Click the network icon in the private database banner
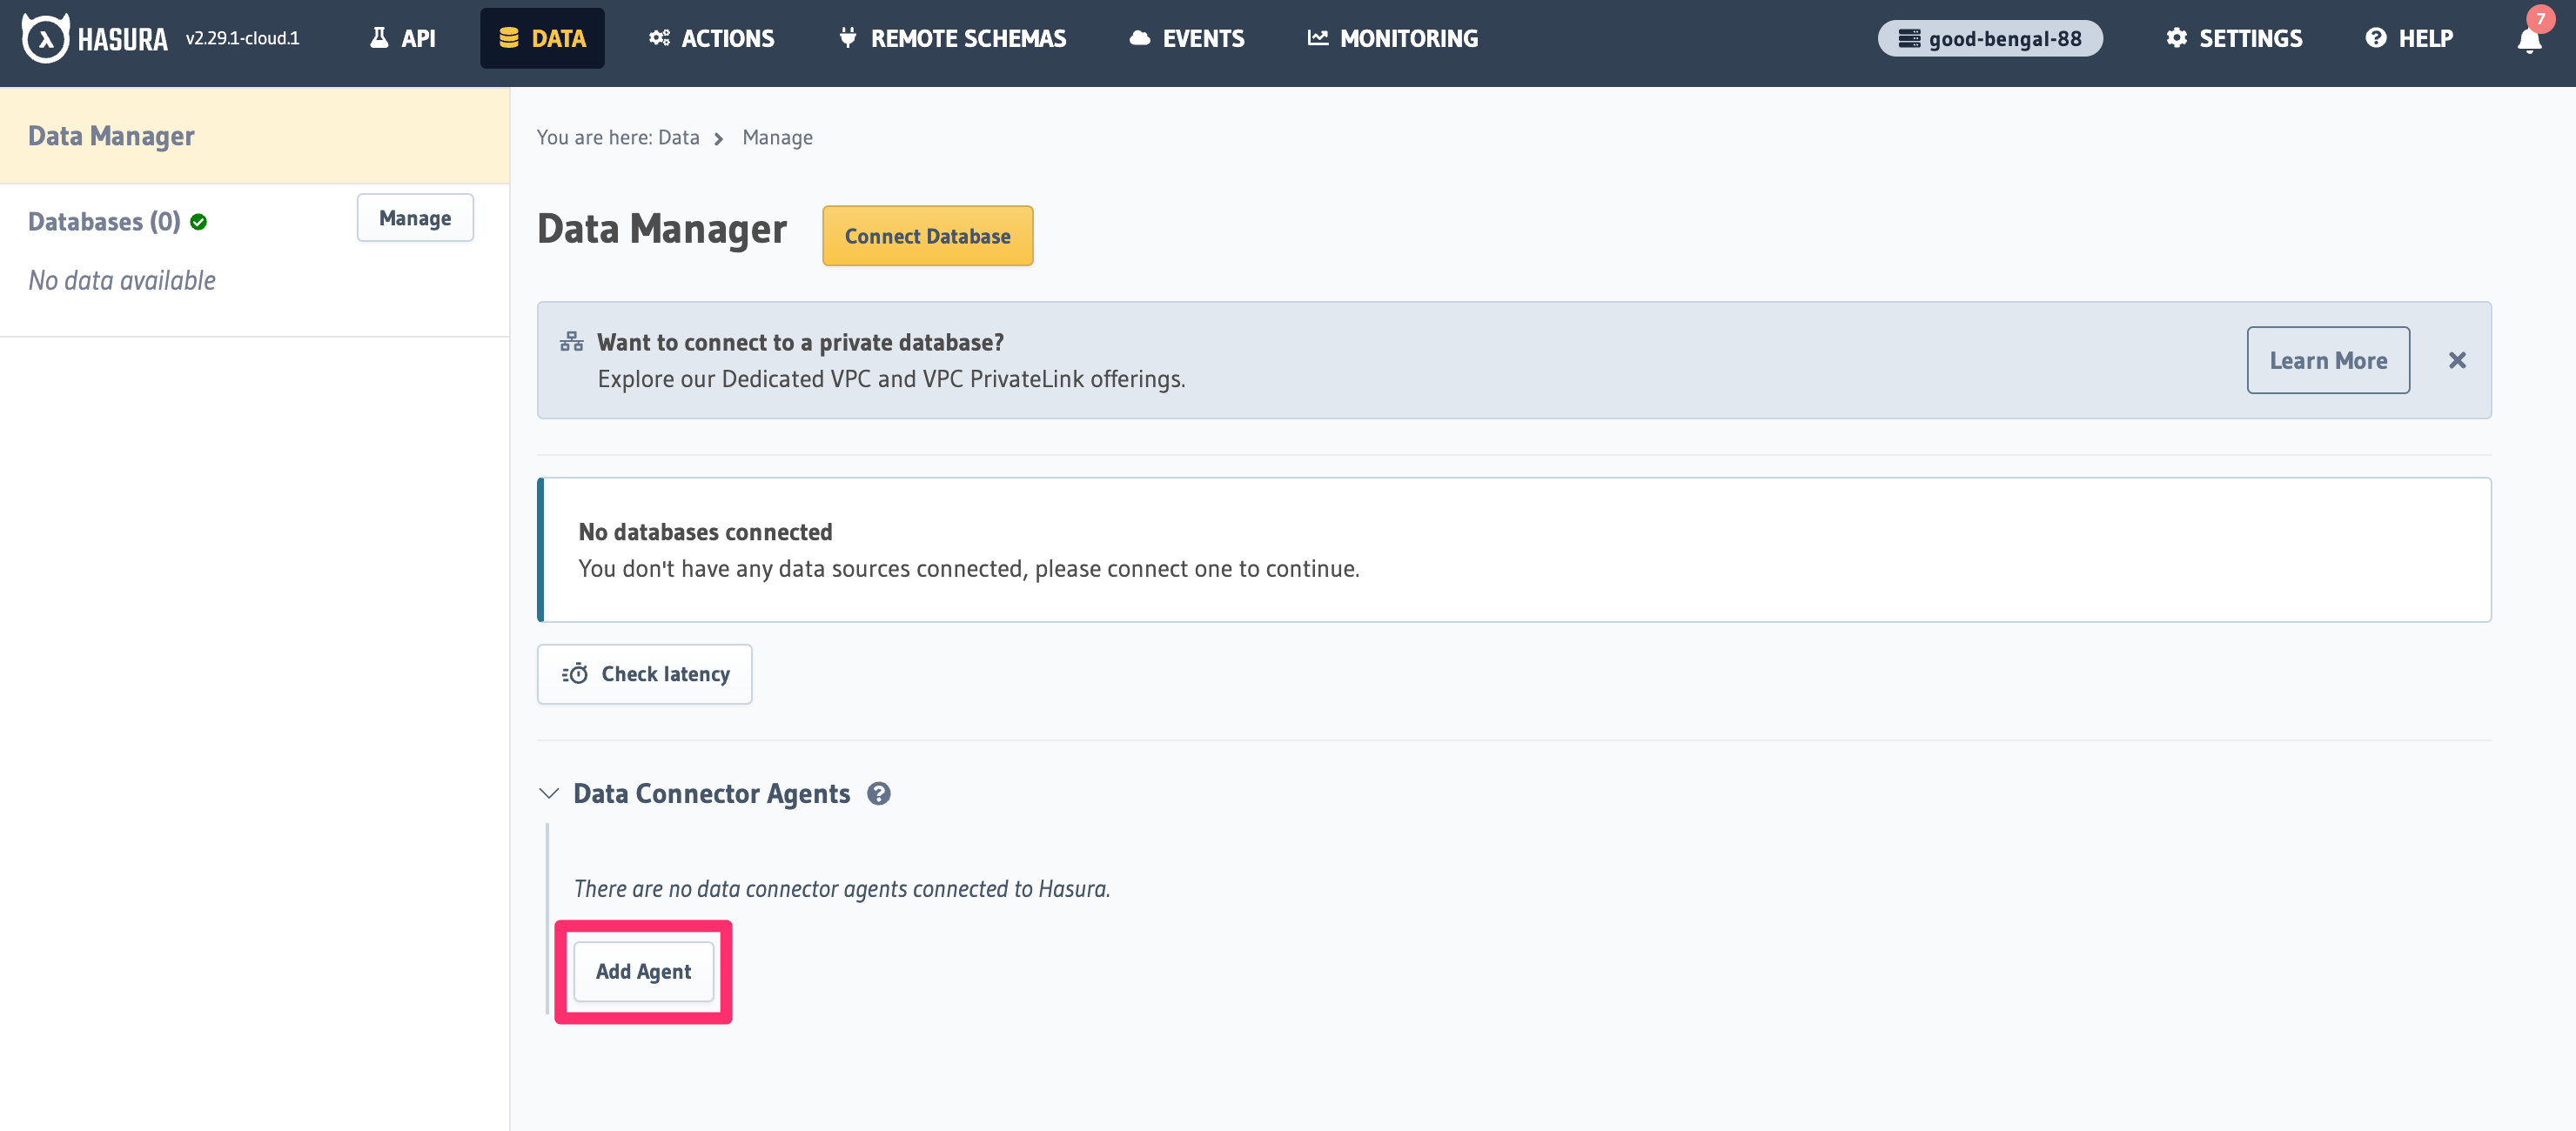The width and height of the screenshot is (2576, 1131). click(x=571, y=340)
